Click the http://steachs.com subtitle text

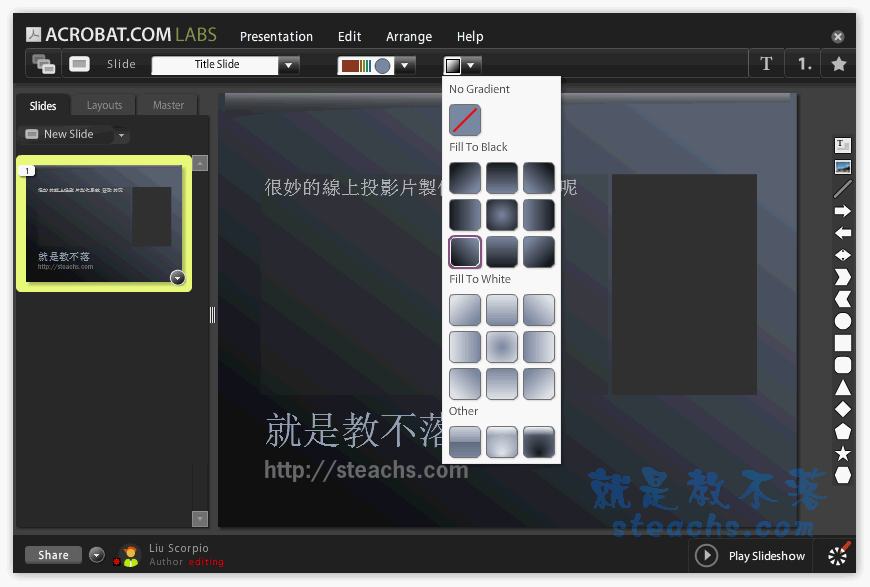(366, 470)
